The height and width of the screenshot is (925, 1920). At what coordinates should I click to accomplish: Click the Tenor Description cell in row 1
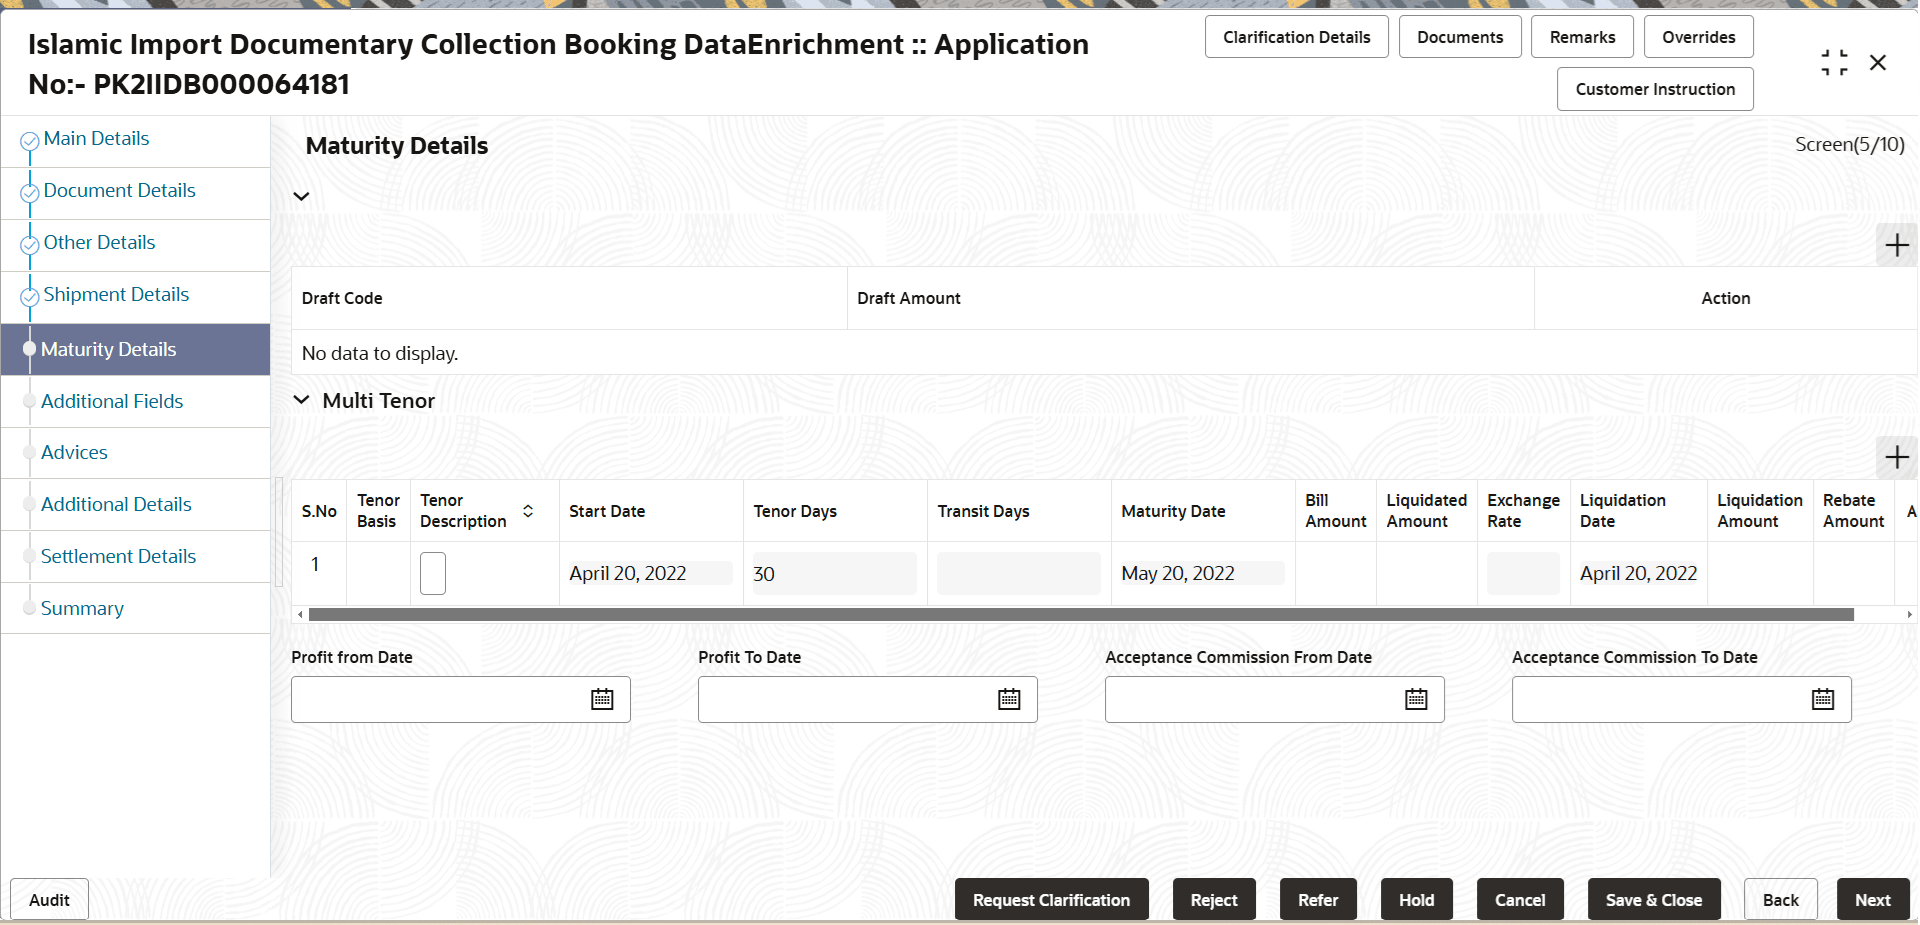(433, 573)
